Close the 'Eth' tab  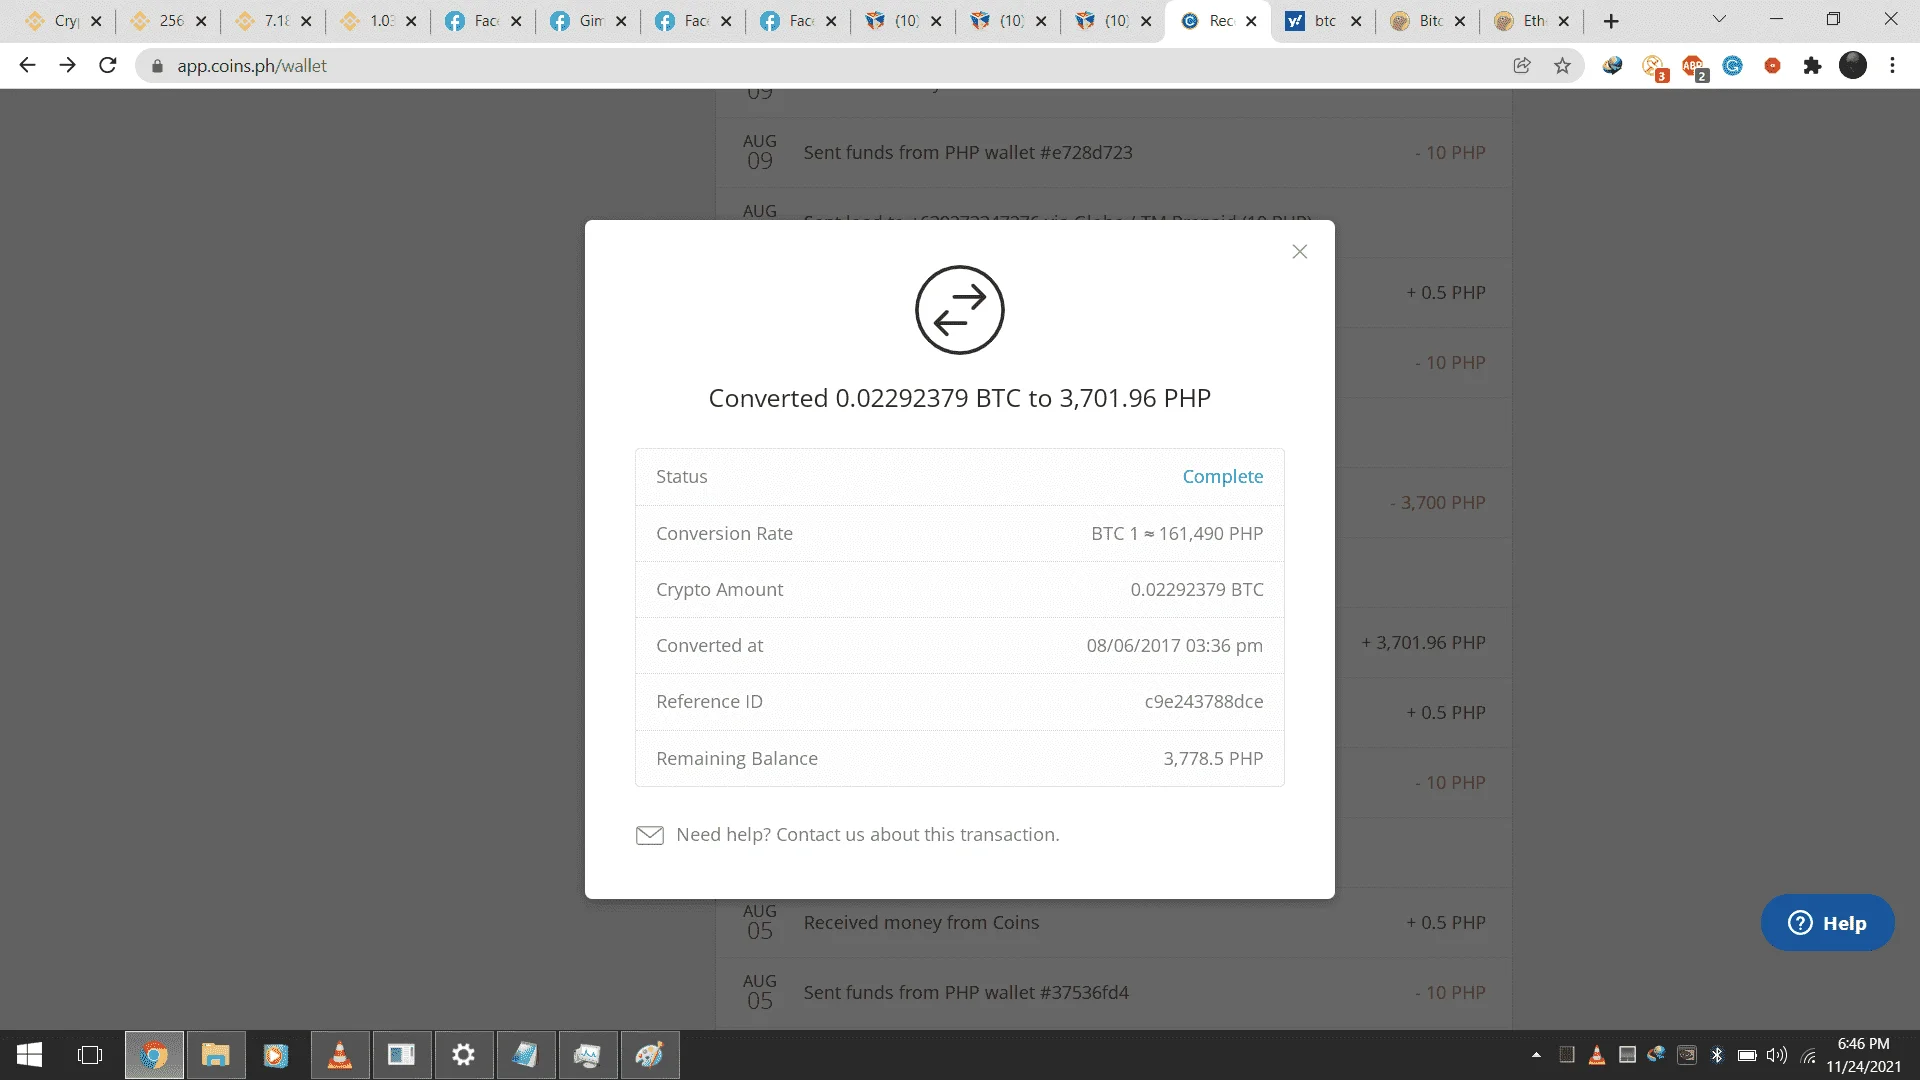point(1564,21)
